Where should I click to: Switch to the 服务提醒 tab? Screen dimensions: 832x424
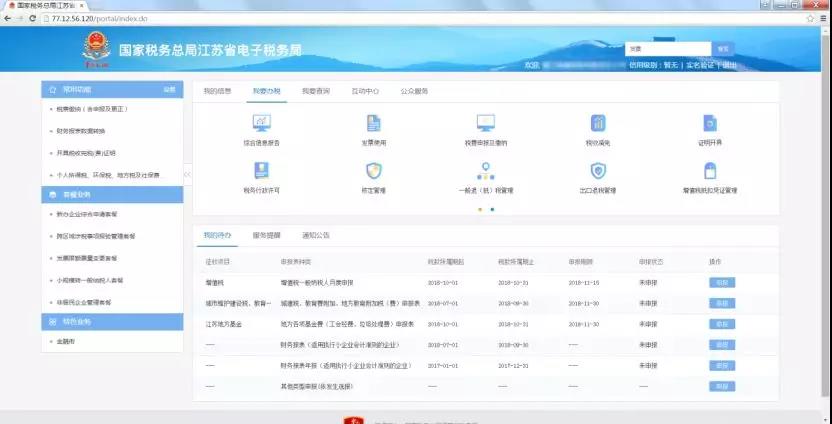267,236
